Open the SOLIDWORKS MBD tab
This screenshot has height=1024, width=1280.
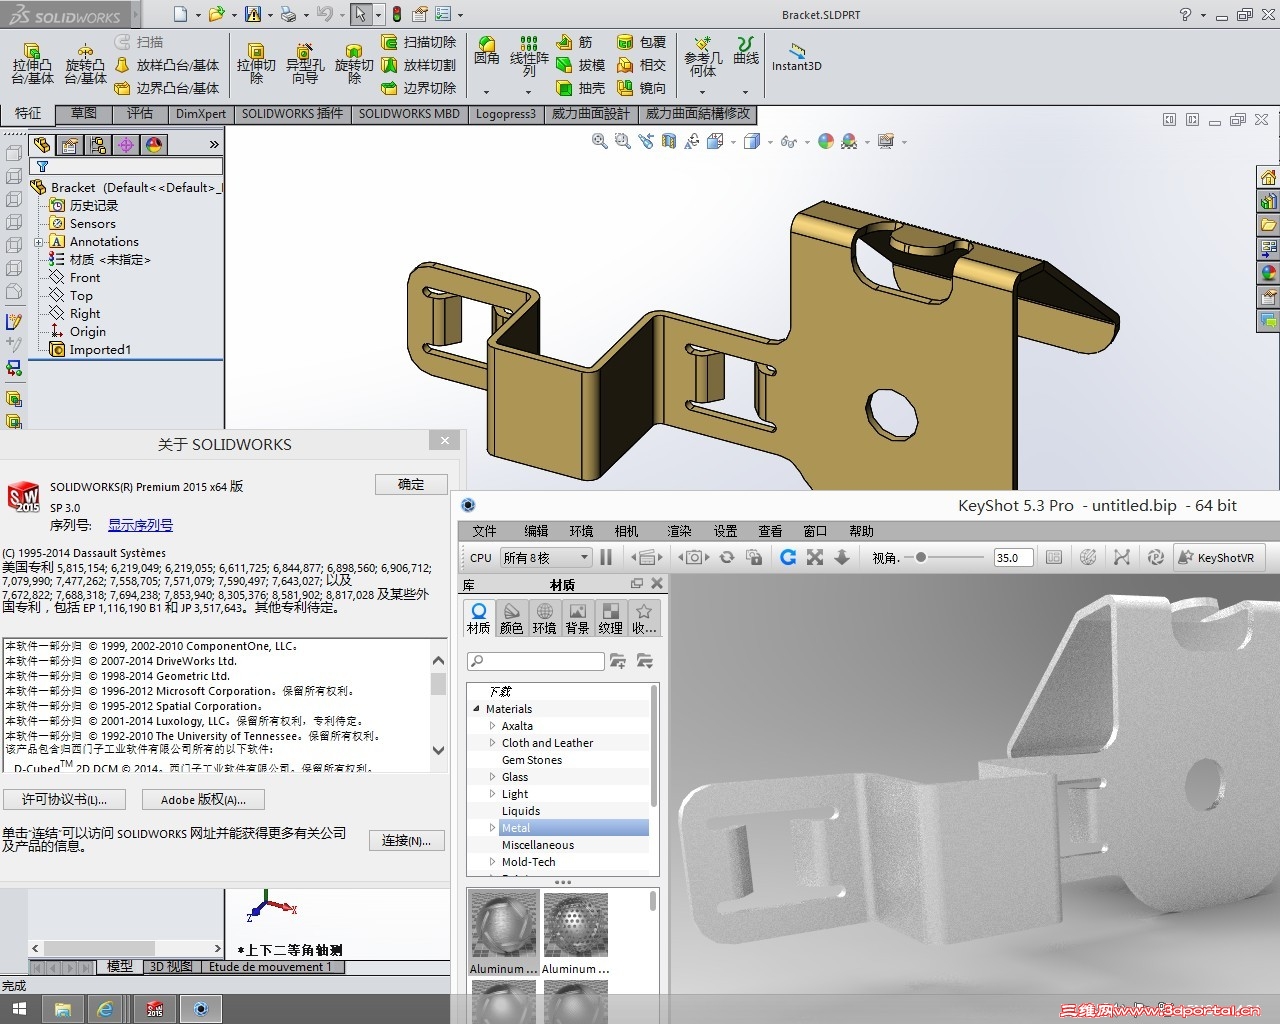pos(409,114)
